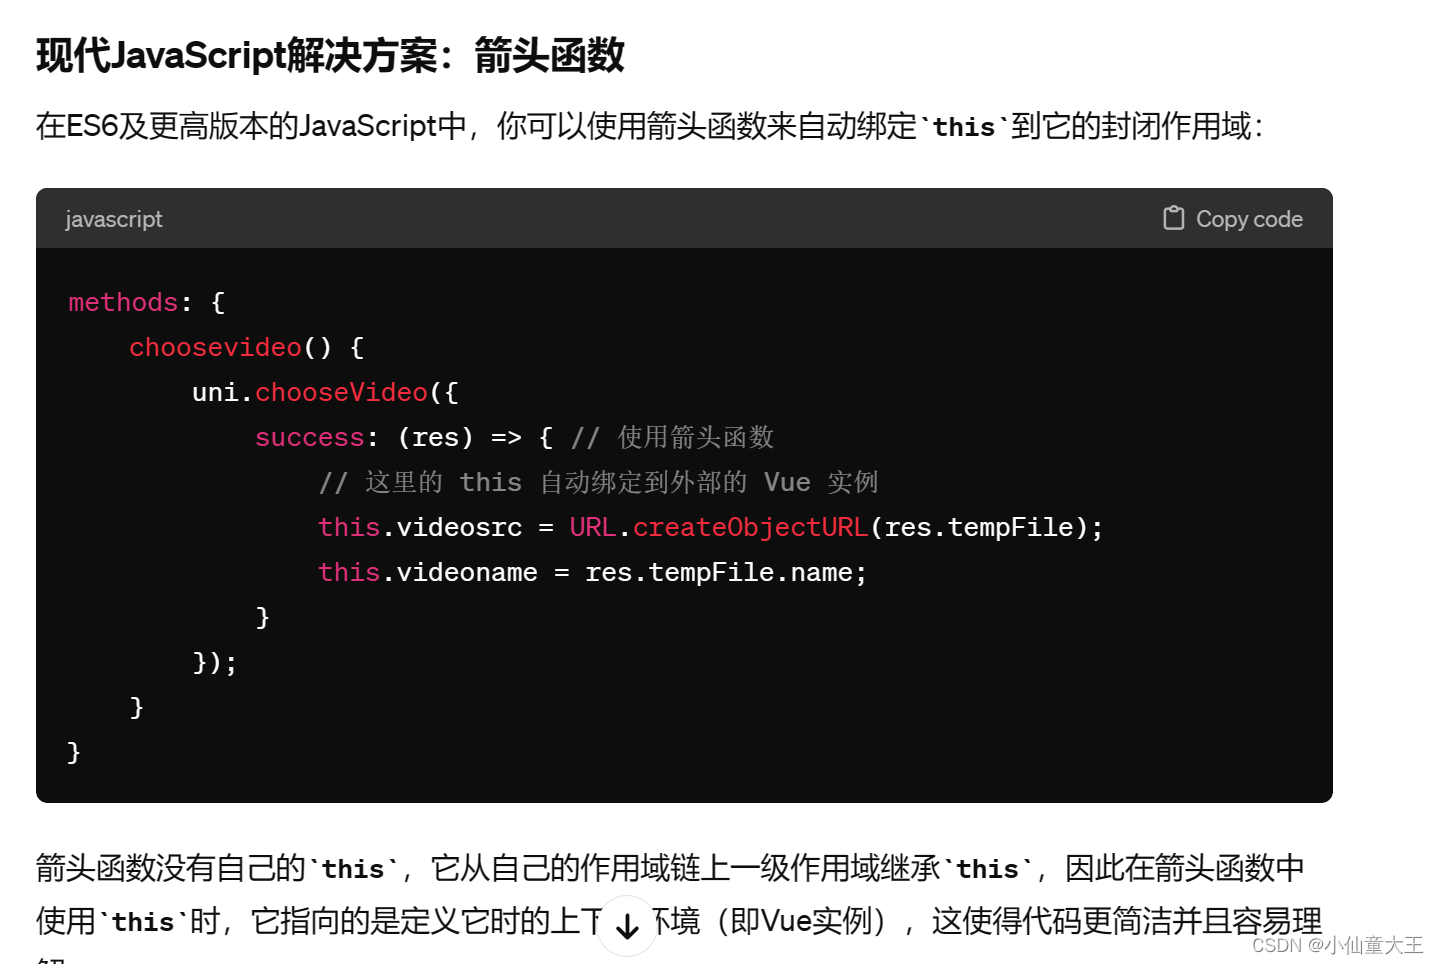1439x964 pixels.
Task: Click the line with URL.createObjectURL(res.tempFile)
Action: (711, 527)
